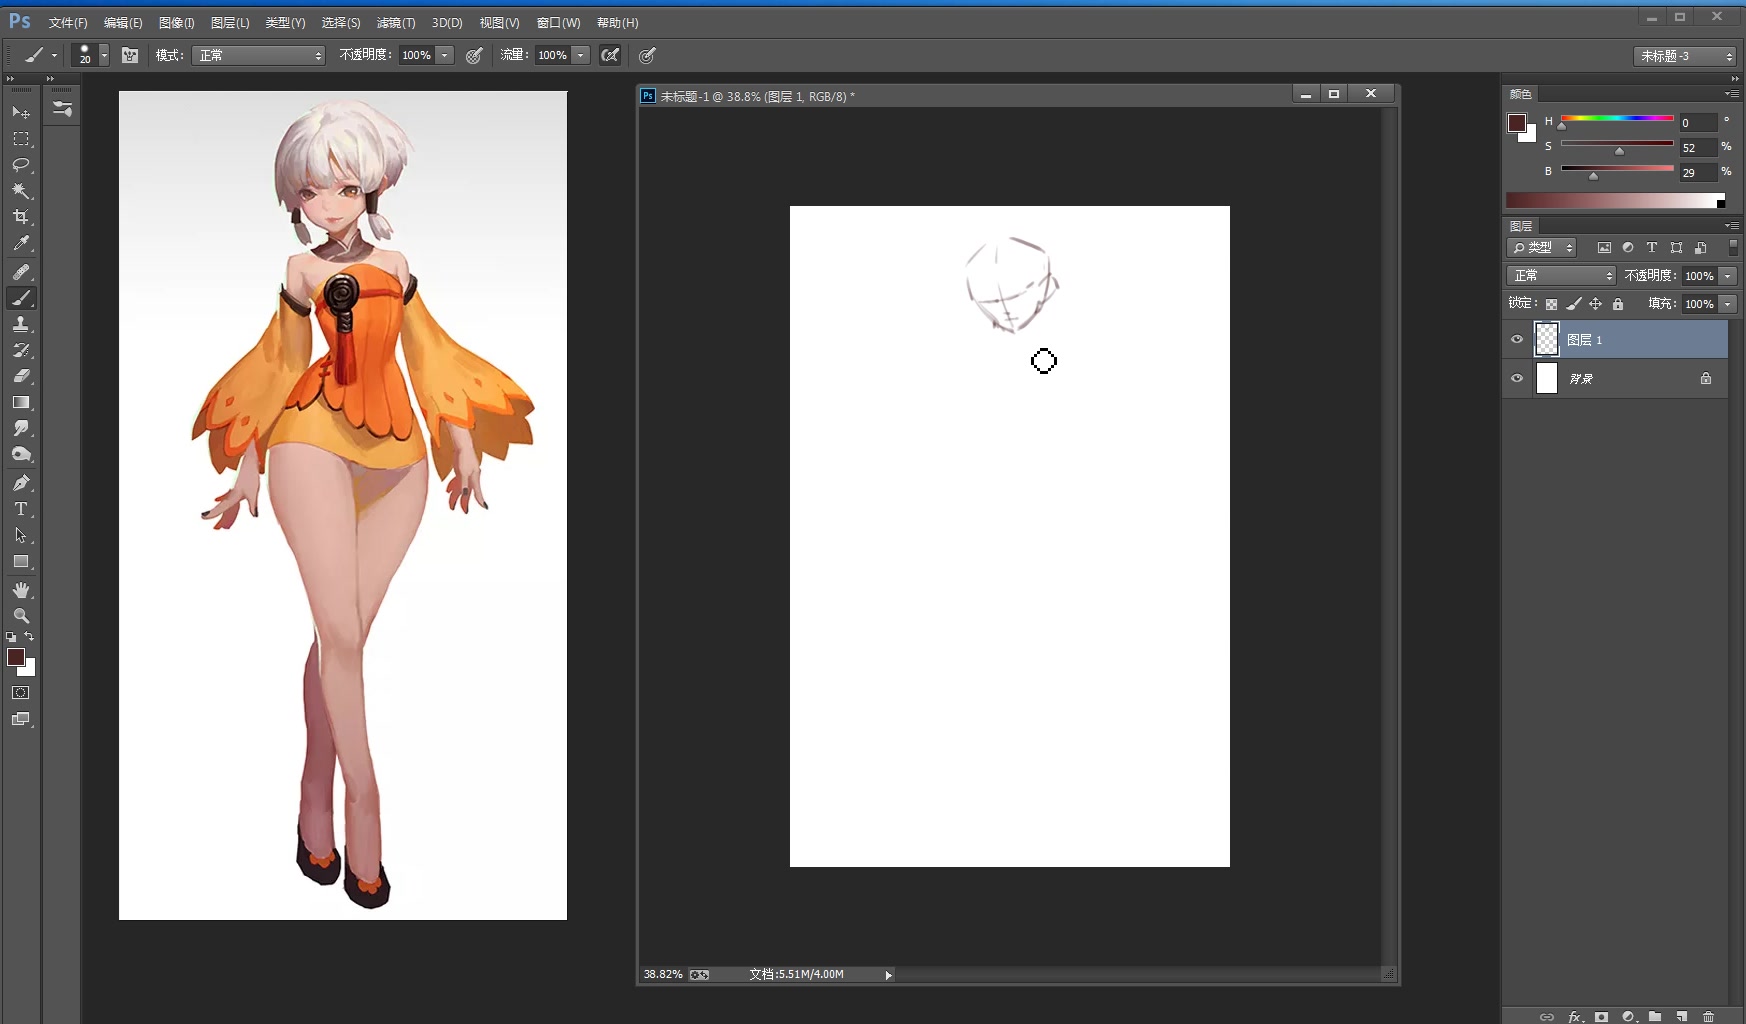
Task: Select the Eyedropper tool
Action: pyautogui.click(x=21, y=243)
